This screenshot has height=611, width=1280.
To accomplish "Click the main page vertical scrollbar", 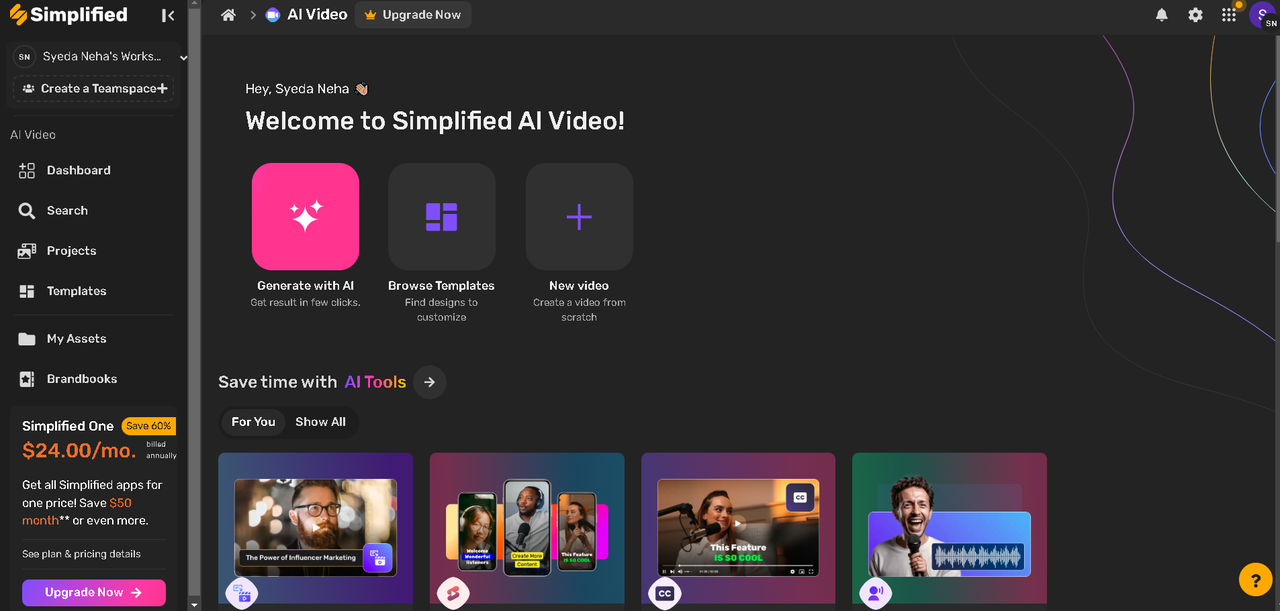I will [1276, 140].
